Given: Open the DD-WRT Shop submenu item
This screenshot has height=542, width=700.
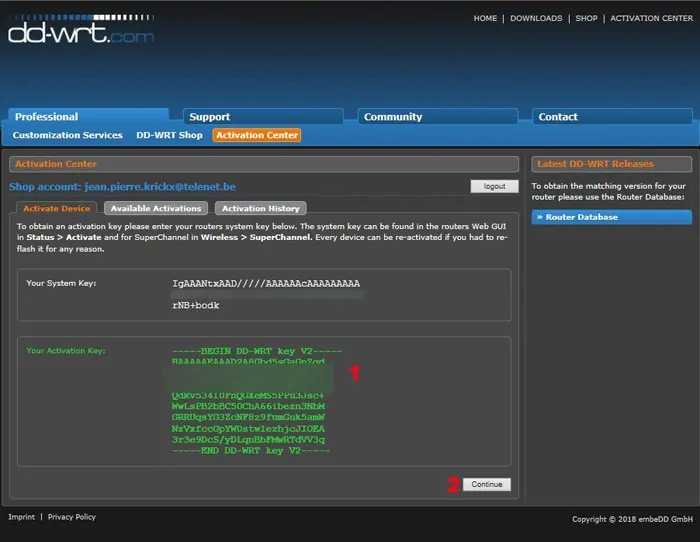Looking at the screenshot, I should tap(169, 135).
